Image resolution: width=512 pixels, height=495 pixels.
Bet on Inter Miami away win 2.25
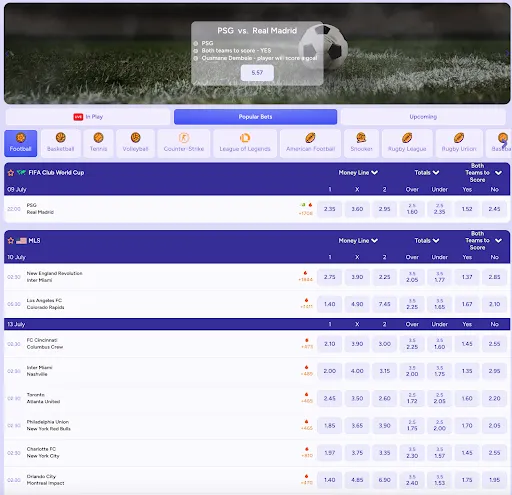384,277
